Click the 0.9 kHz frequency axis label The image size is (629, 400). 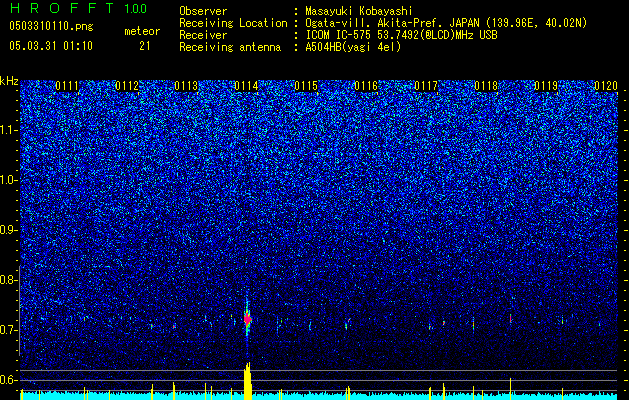pos(9,230)
